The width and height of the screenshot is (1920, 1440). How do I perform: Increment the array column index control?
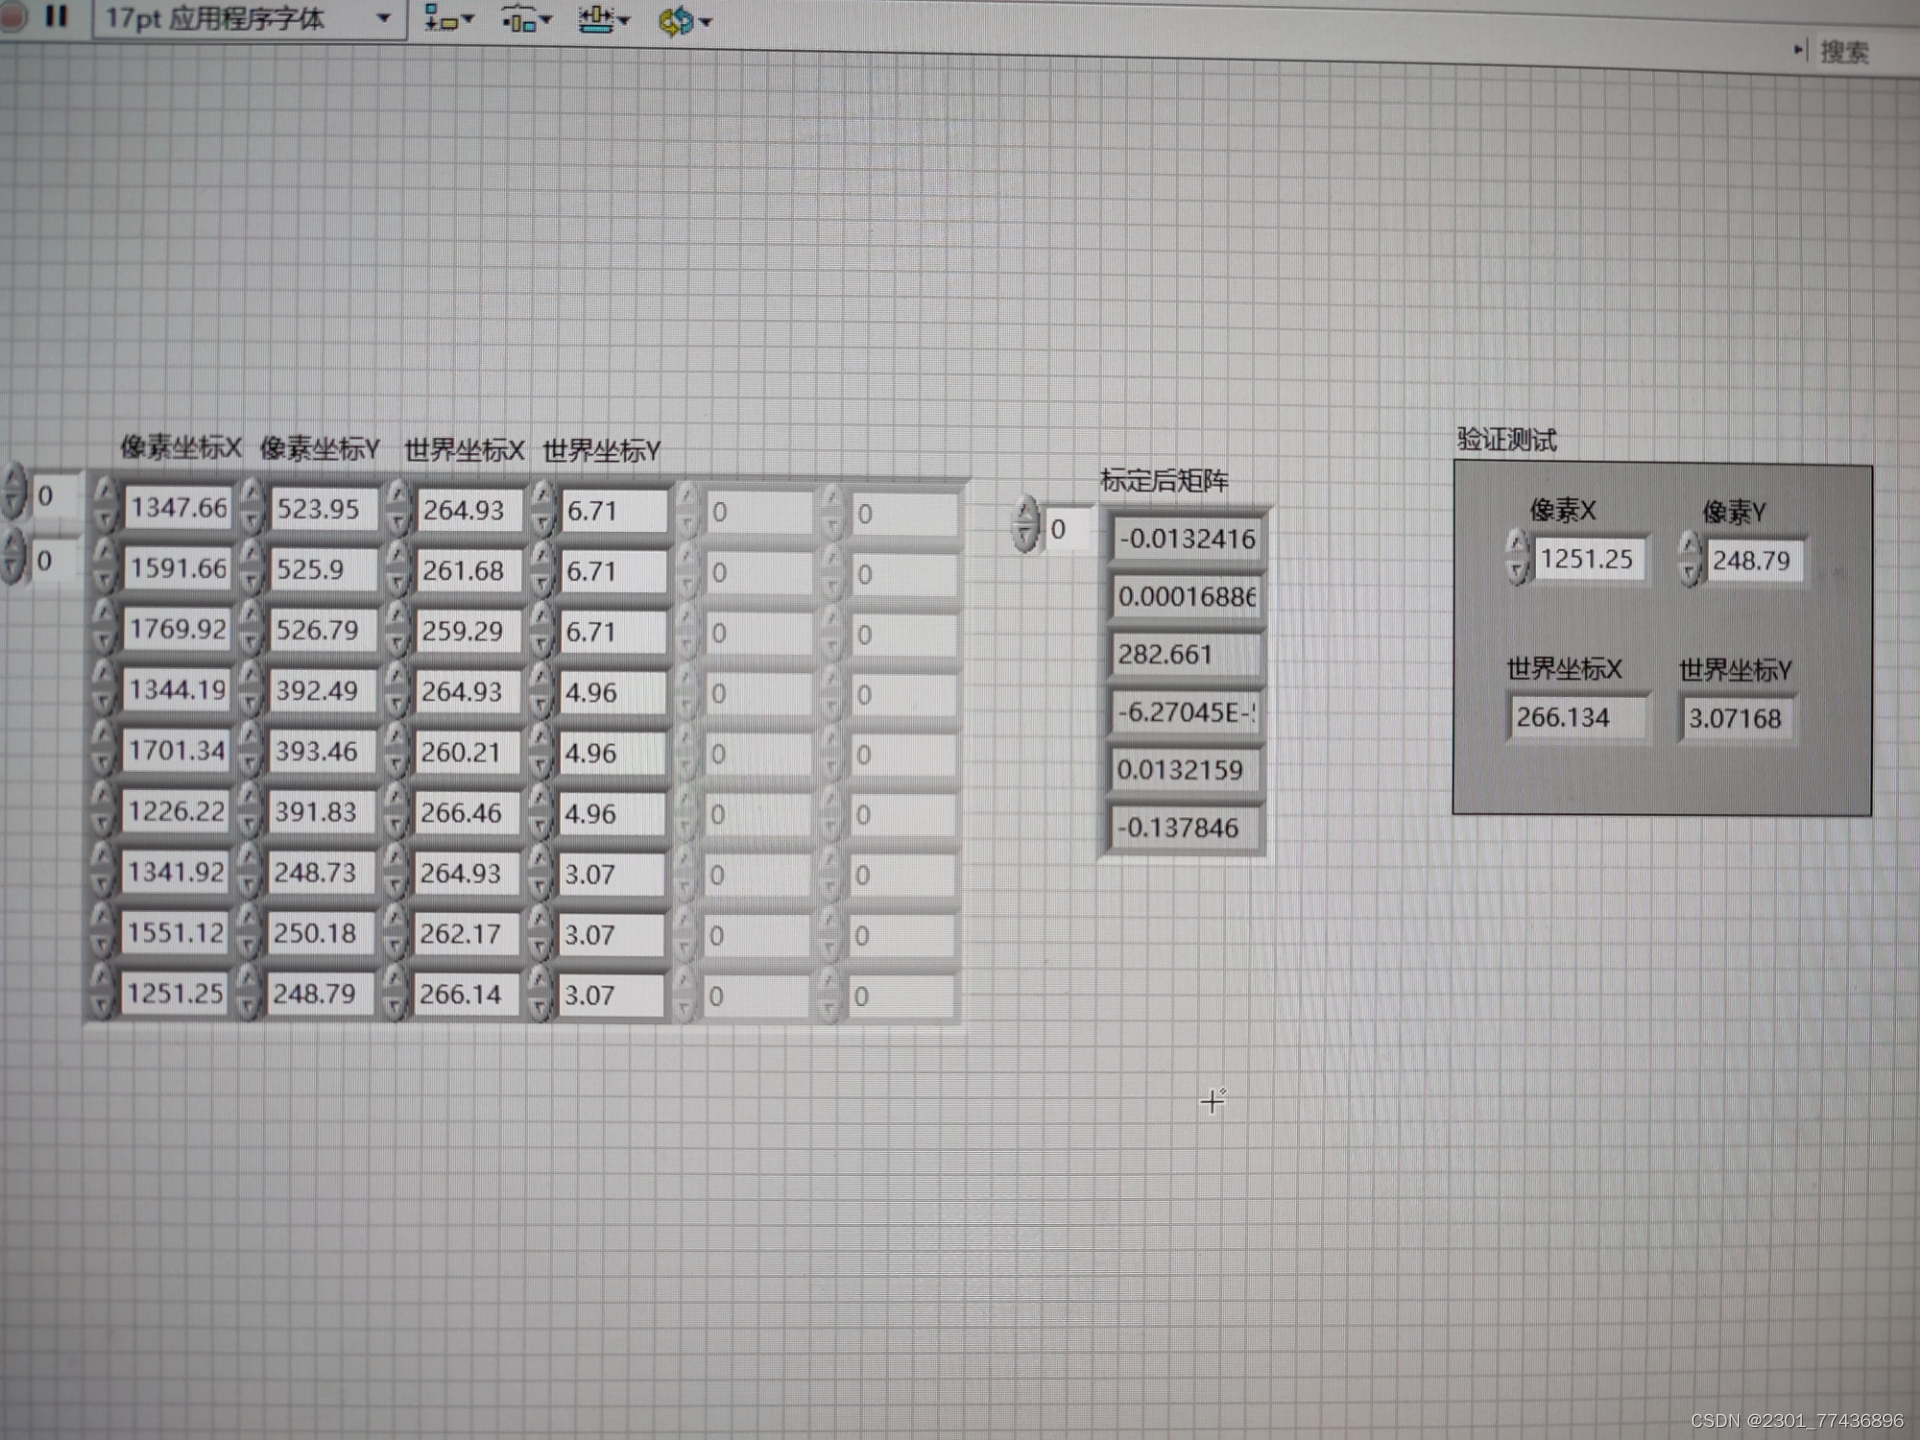(13, 547)
